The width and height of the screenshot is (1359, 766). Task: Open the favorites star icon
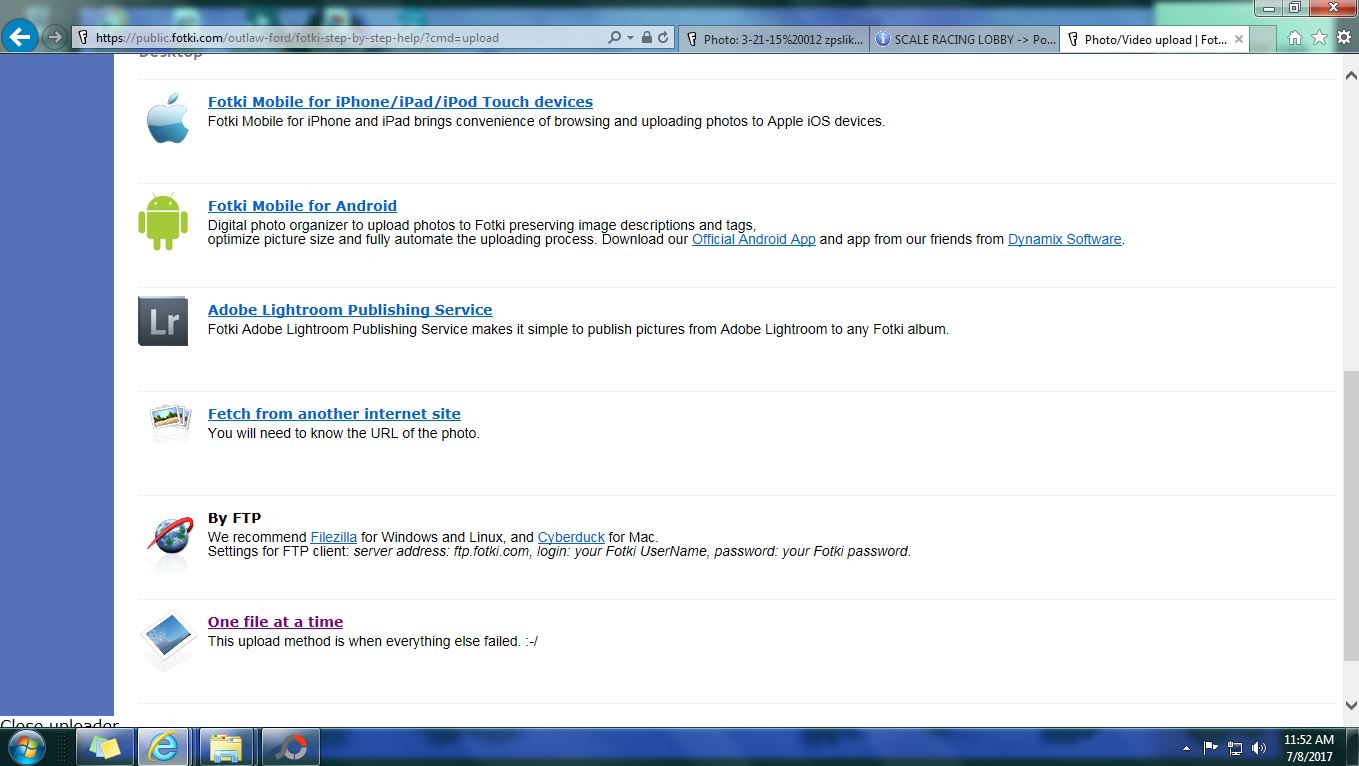coord(1319,38)
